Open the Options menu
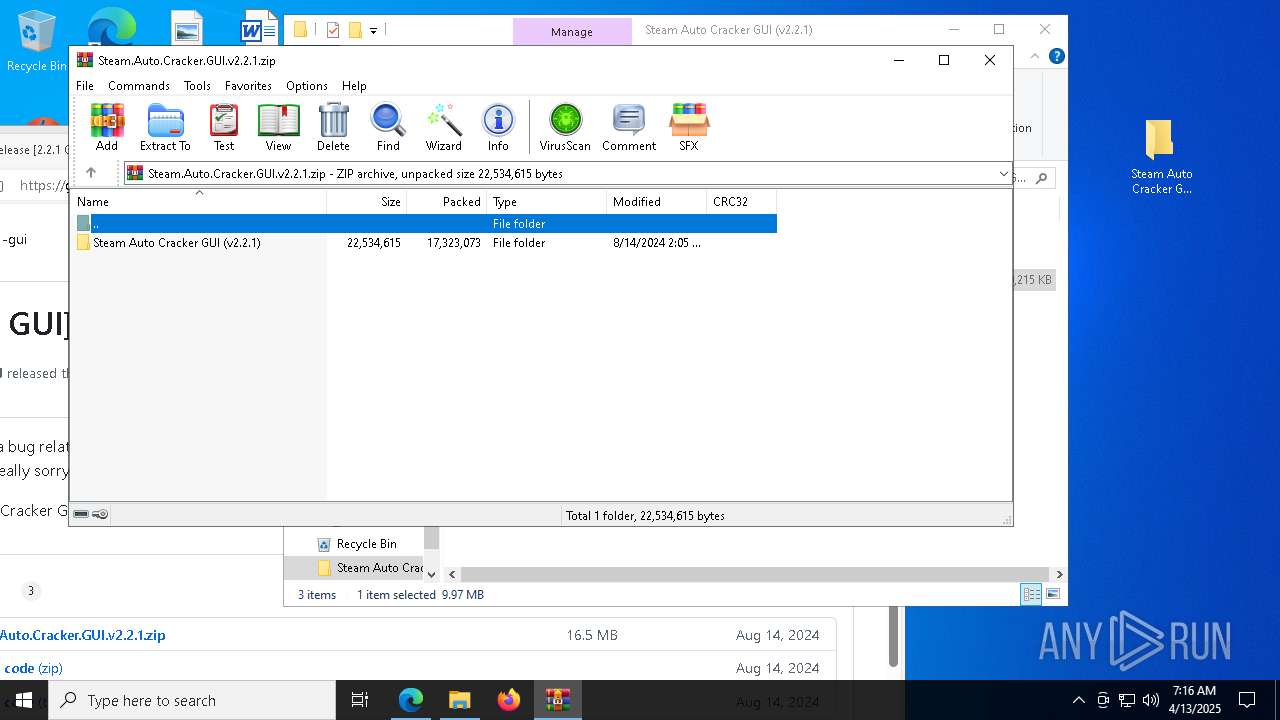The height and width of the screenshot is (720, 1280). (x=307, y=86)
